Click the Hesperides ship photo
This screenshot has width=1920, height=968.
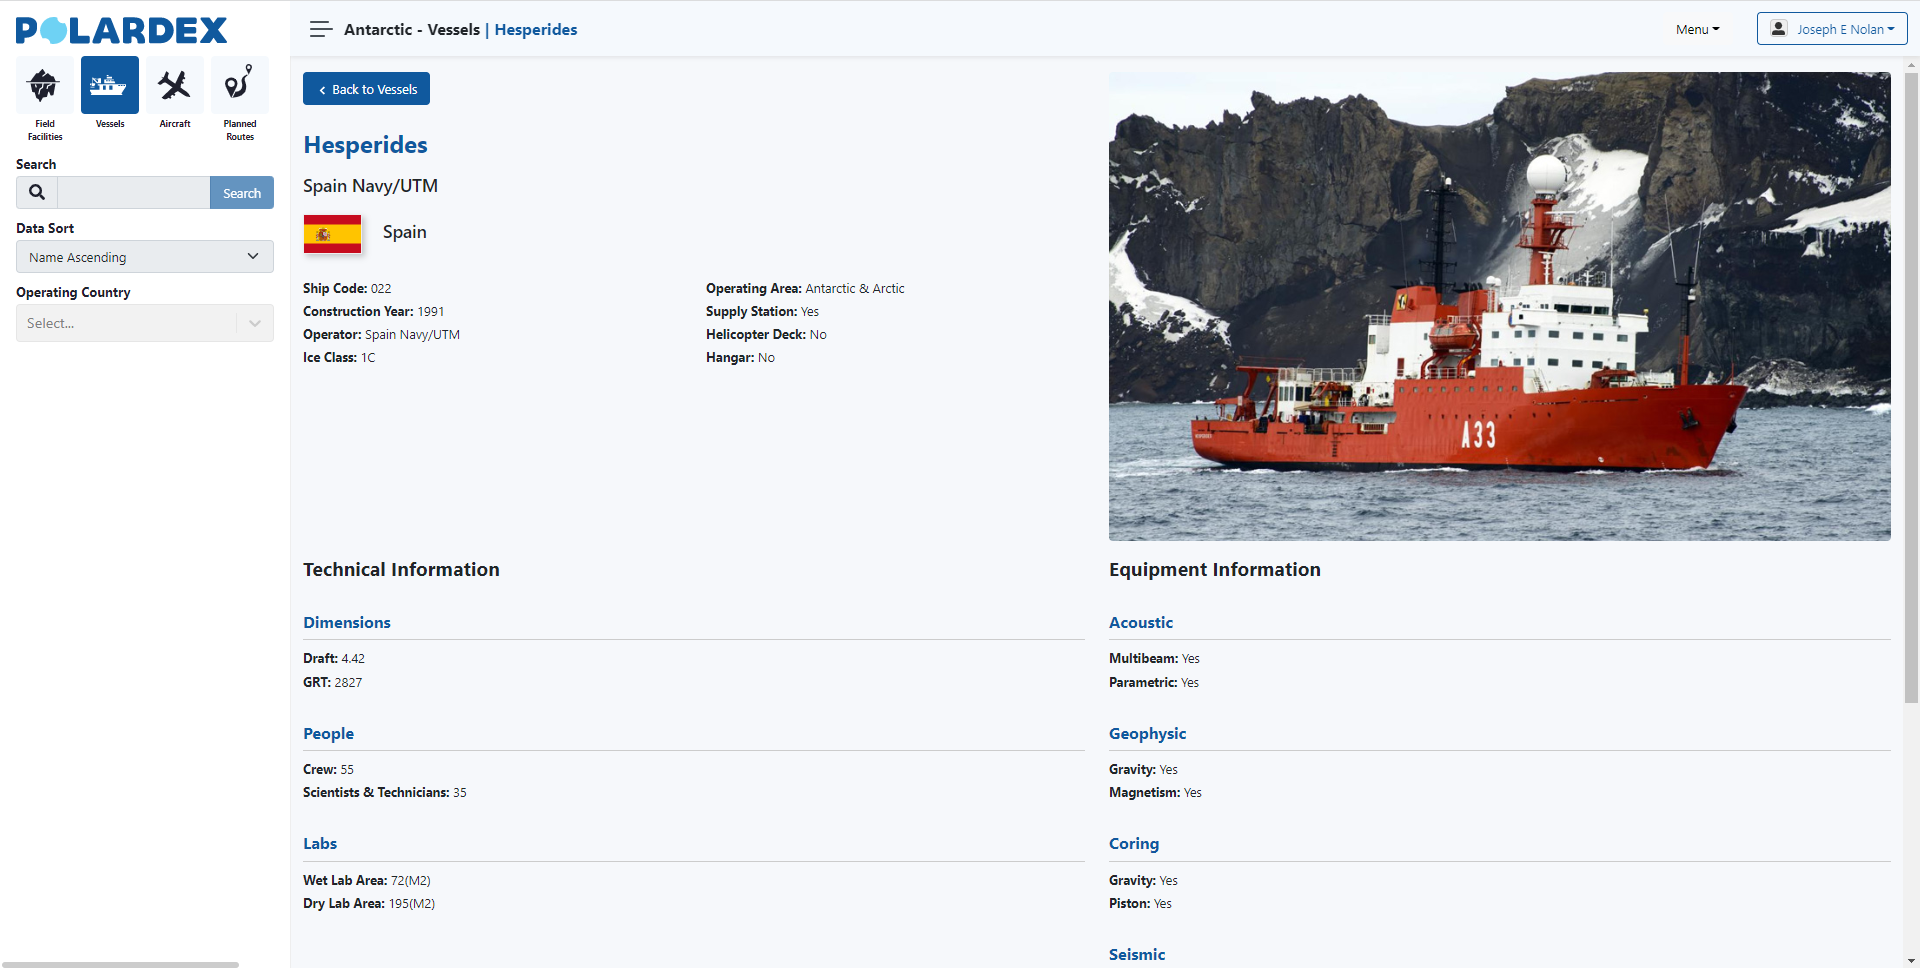[1499, 306]
